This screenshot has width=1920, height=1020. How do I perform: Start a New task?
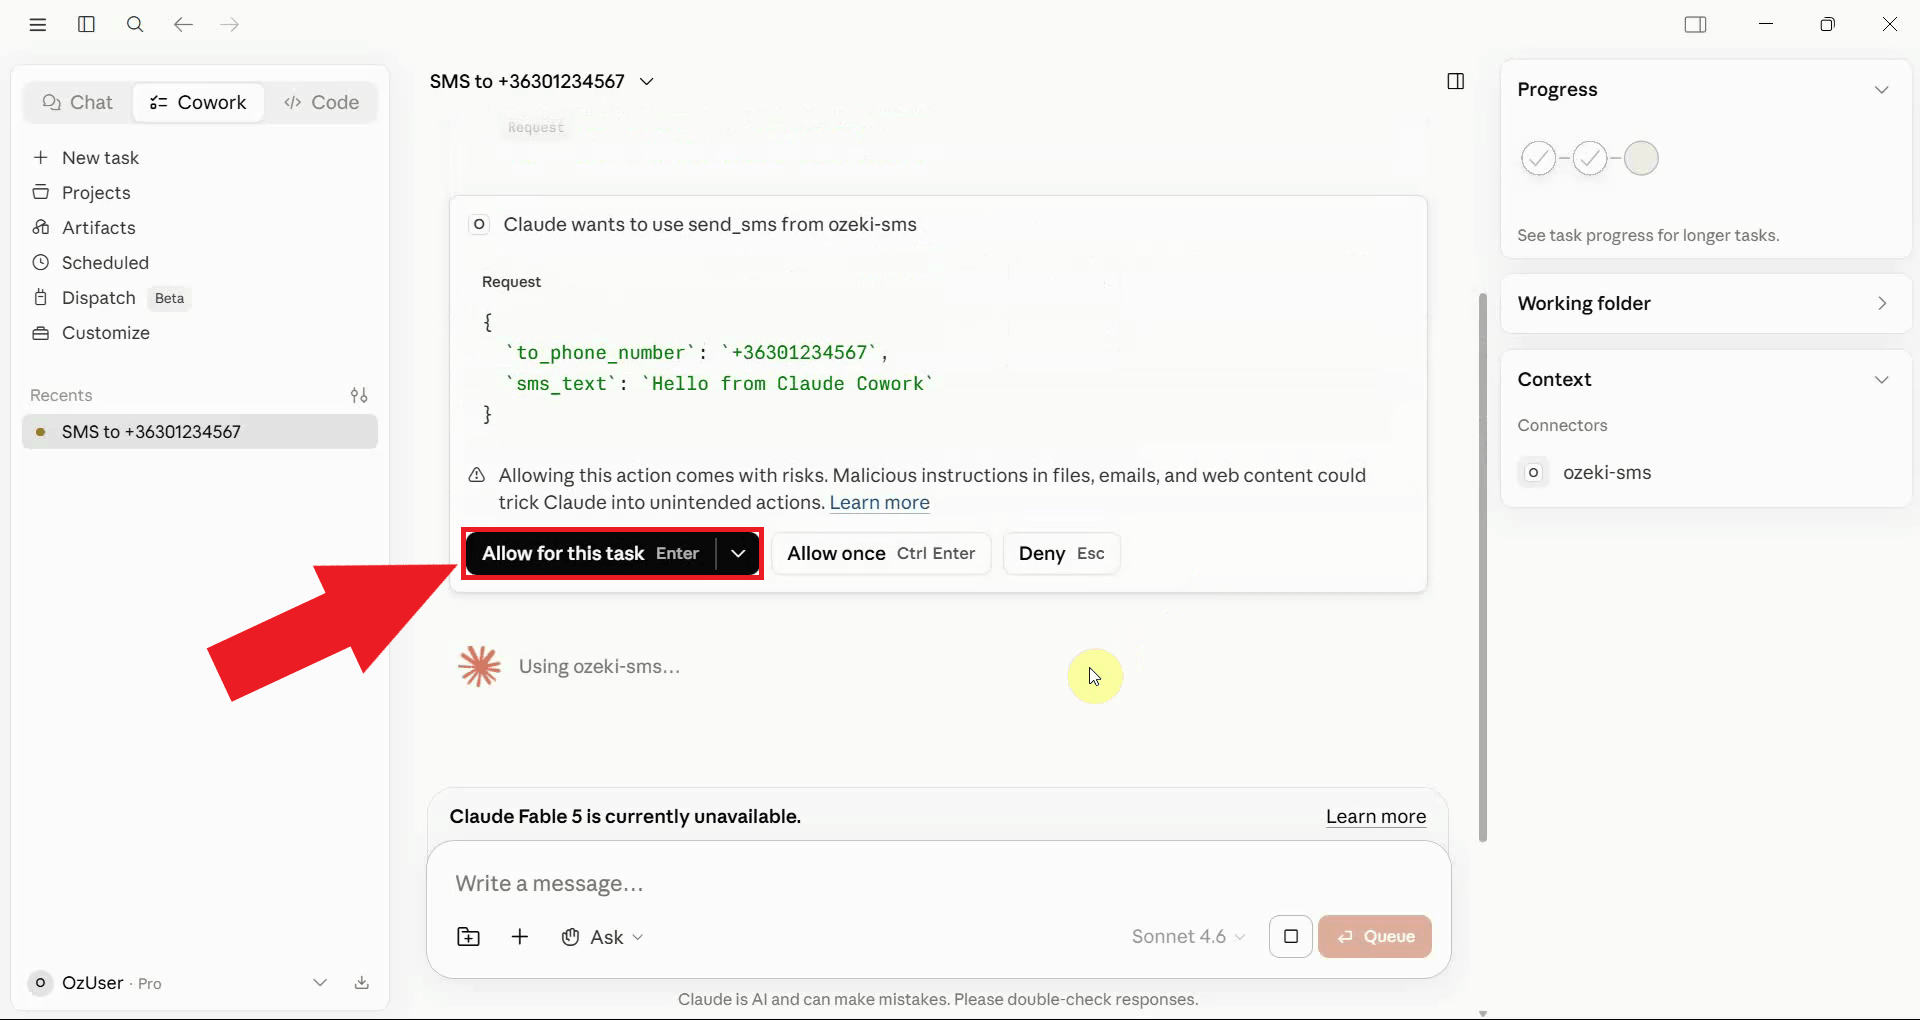[x=200, y=158]
